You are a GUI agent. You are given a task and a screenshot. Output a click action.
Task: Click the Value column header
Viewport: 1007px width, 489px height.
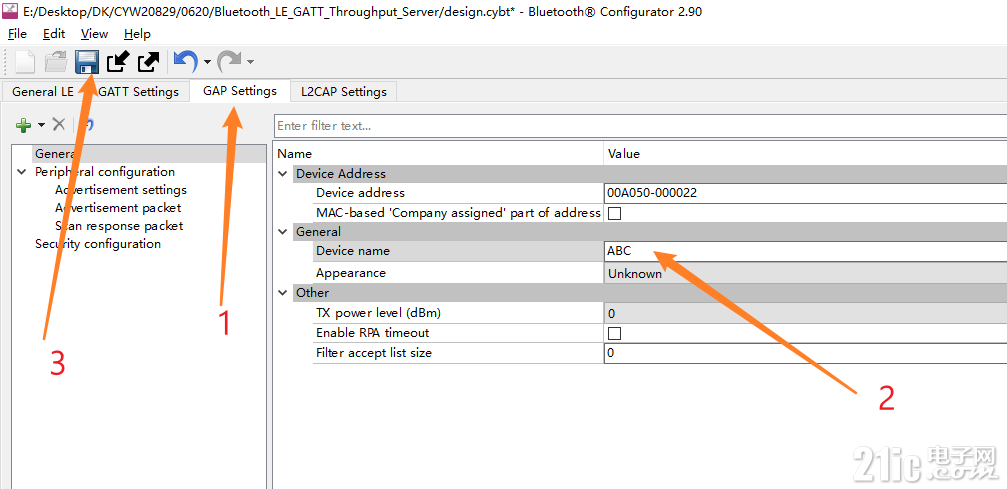(624, 154)
